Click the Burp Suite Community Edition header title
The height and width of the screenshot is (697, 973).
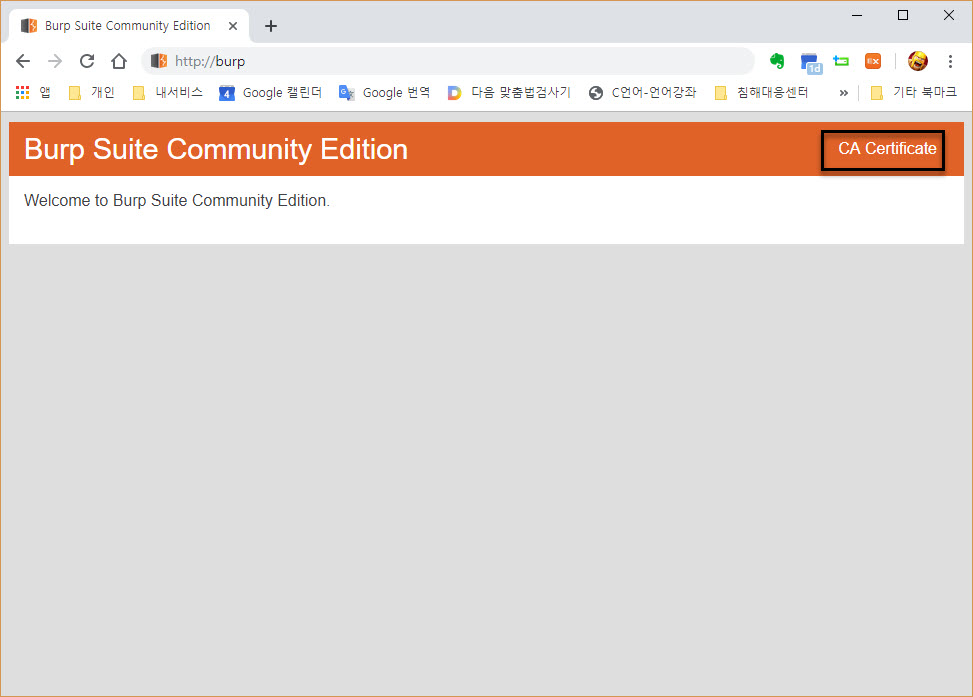pos(216,149)
